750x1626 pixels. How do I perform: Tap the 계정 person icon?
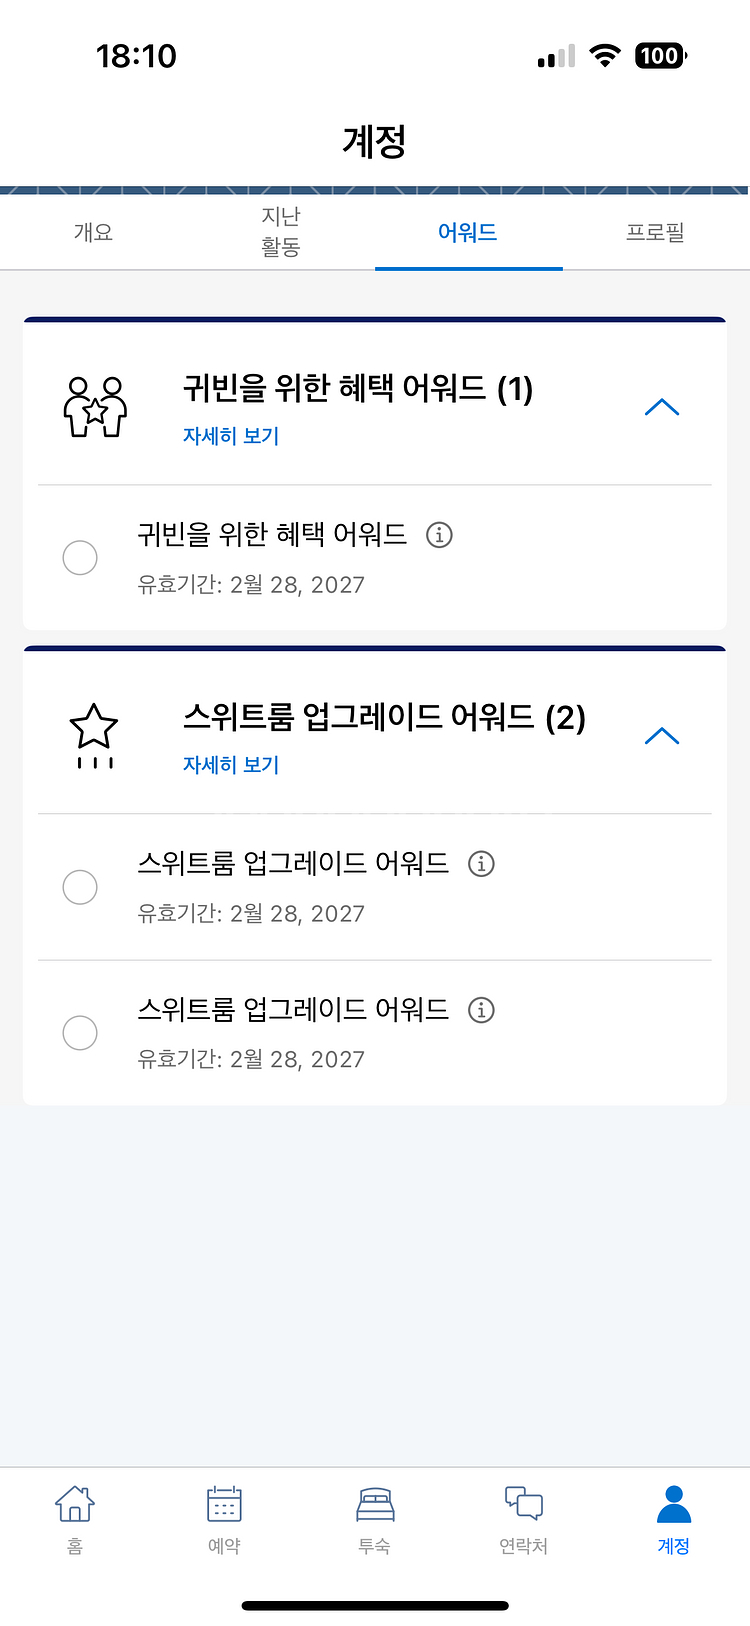tap(673, 1505)
